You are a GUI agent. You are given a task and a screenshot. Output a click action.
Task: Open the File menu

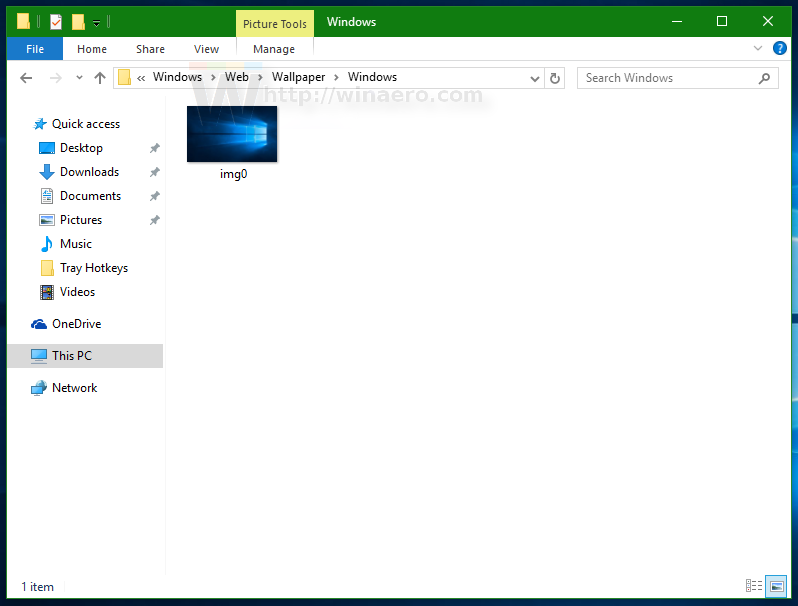tap(35, 49)
